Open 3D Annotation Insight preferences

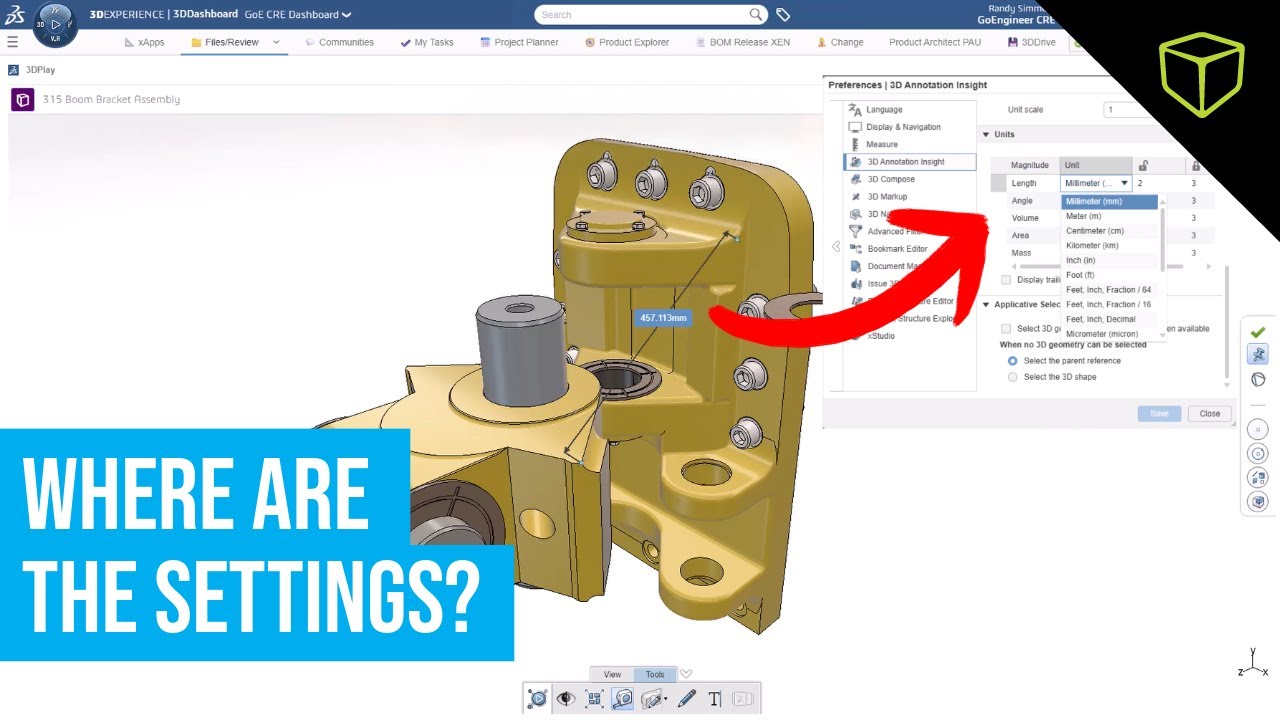(909, 162)
